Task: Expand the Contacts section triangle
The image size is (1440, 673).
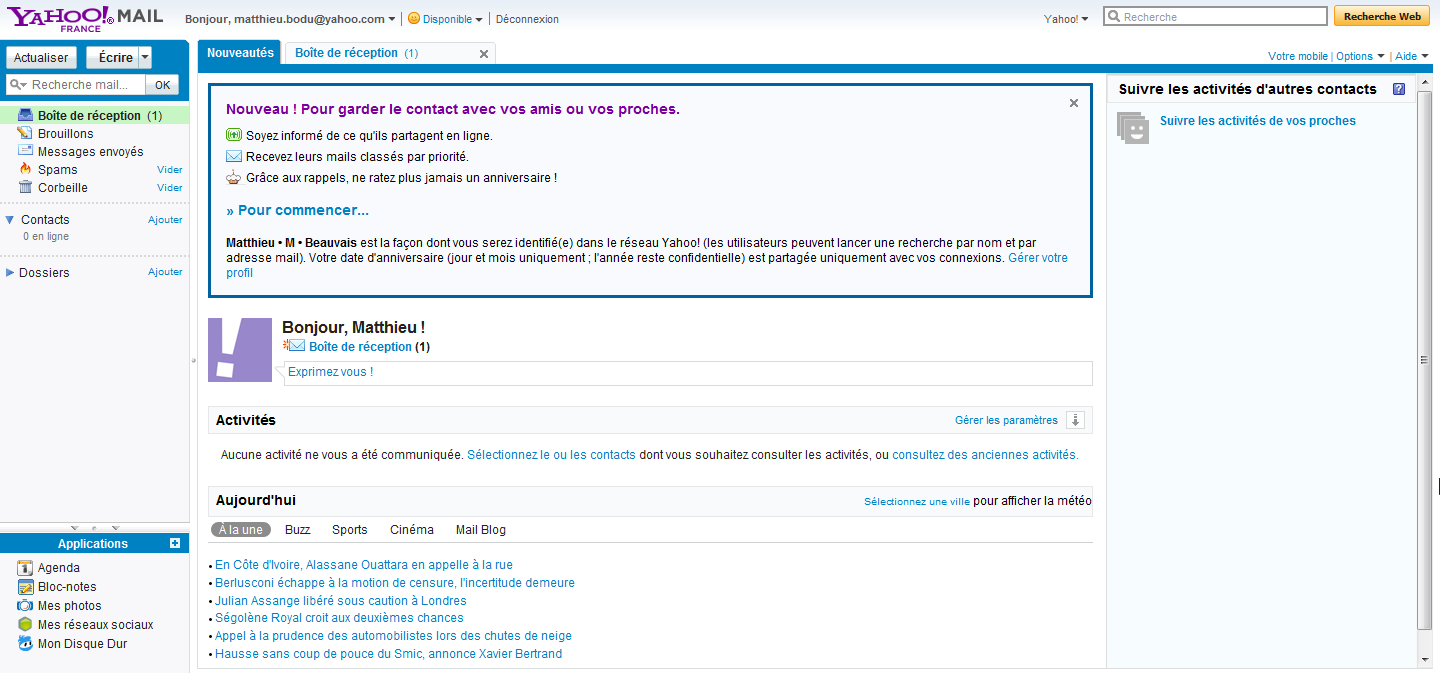Action: (10, 220)
